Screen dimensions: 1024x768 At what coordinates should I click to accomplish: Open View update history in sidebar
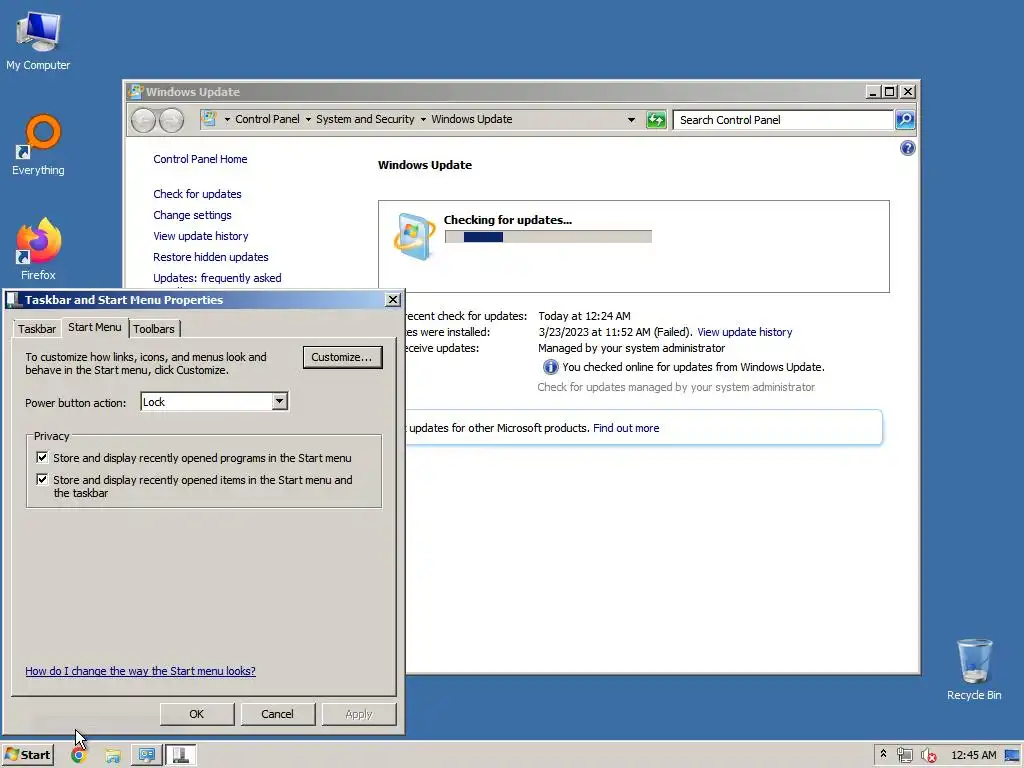click(x=200, y=236)
